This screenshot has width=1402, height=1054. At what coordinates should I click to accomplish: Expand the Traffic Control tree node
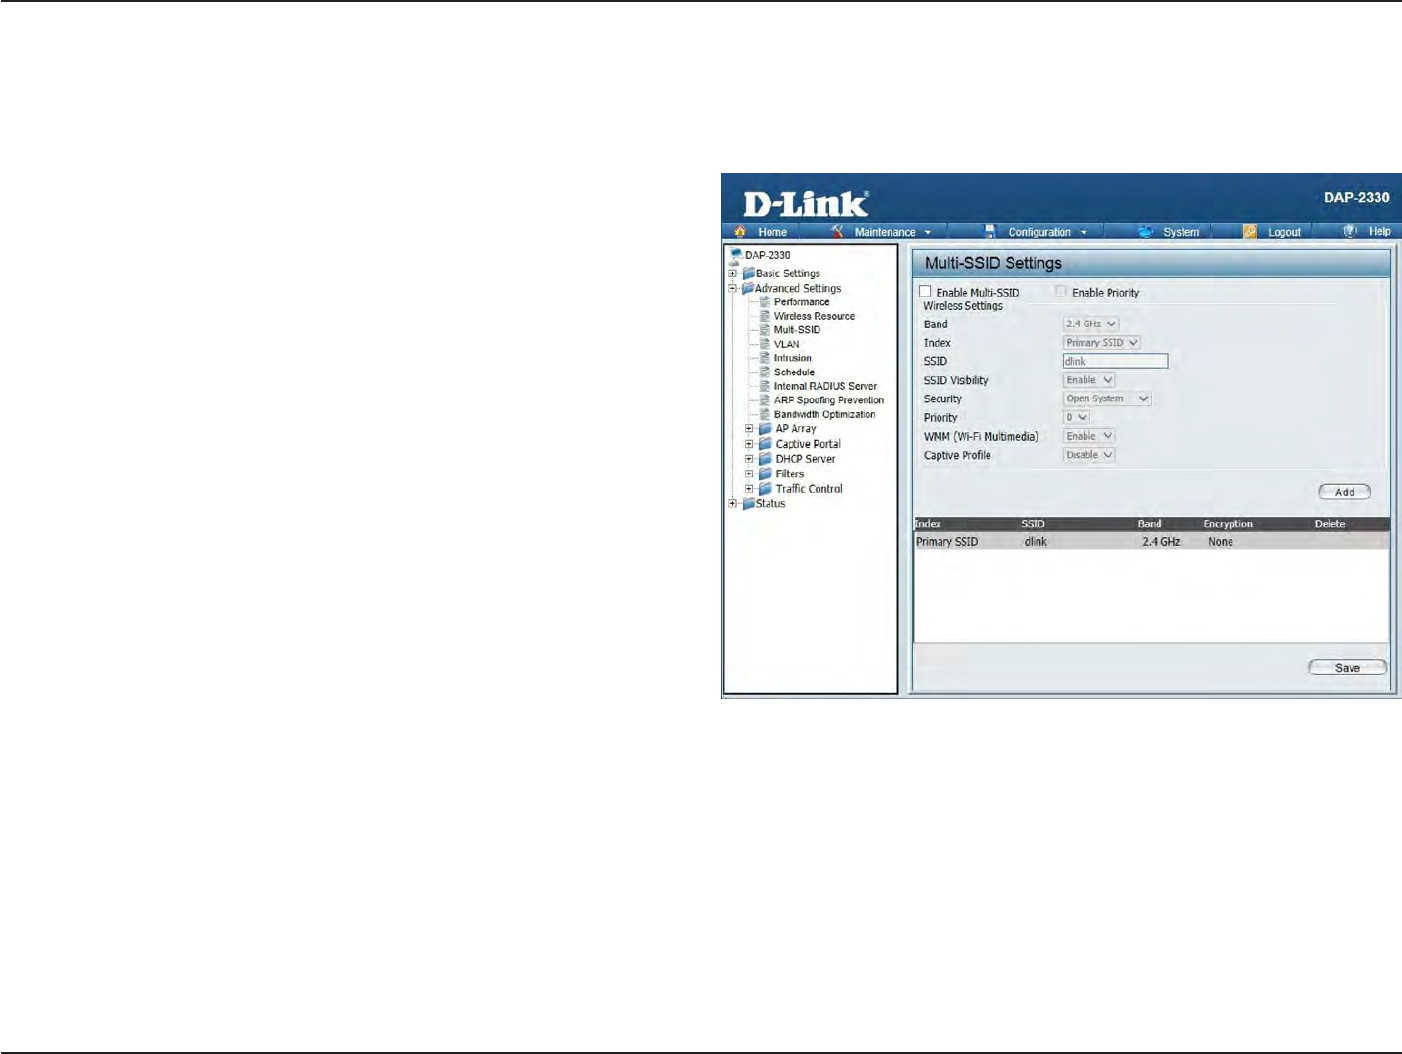pyautogui.click(x=749, y=489)
